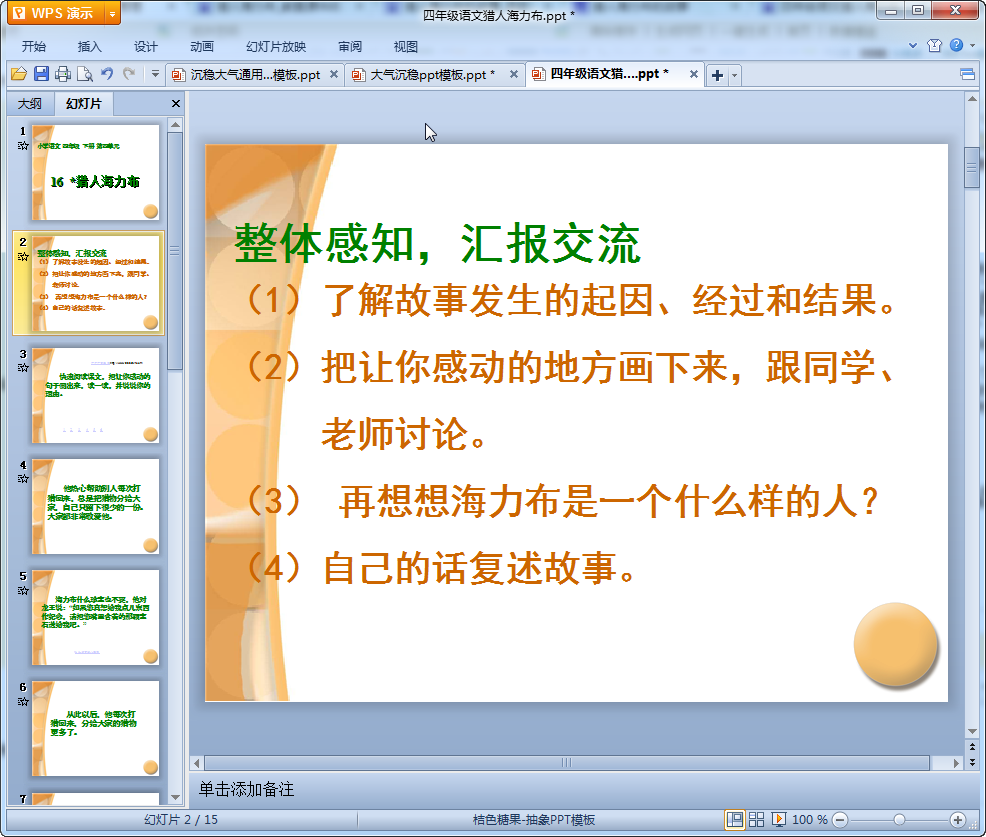The image size is (986, 837).
Task: Select slide 5 thumbnail
Action: pos(96,618)
